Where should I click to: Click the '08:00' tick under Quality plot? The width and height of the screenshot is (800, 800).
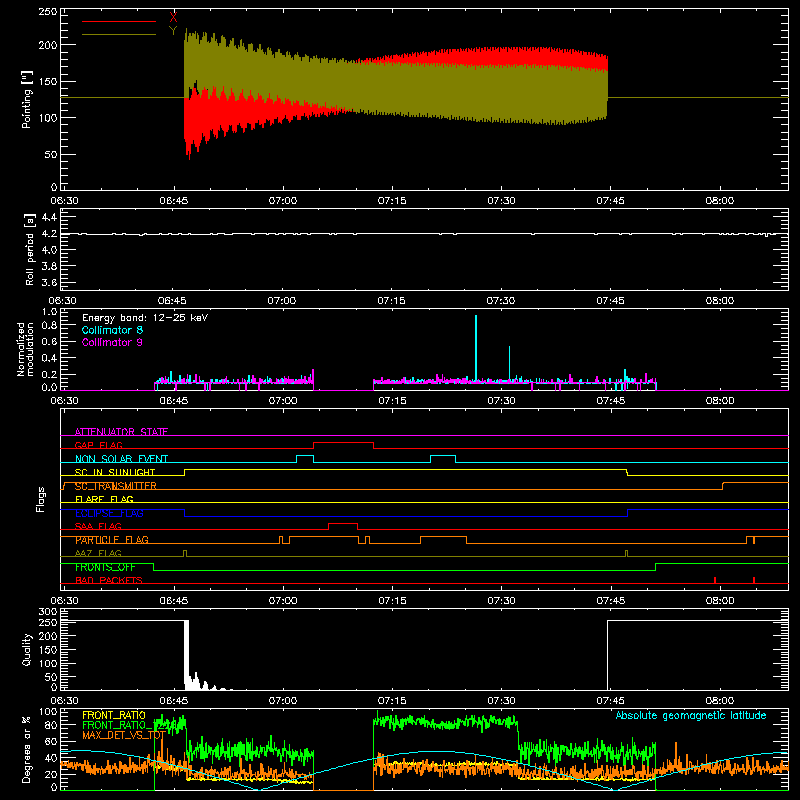719,701
